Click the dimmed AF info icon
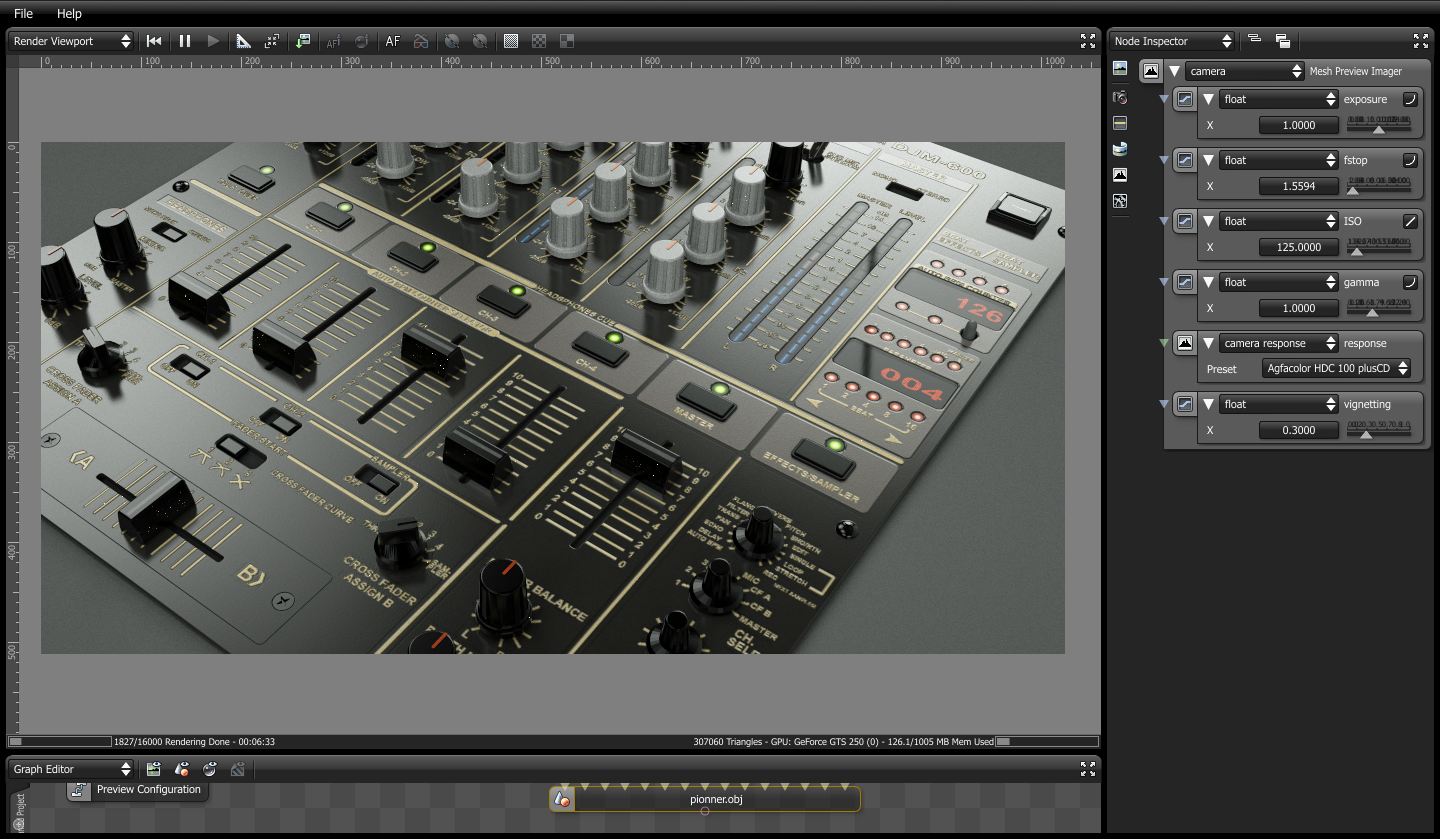The width and height of the screenshot is (1440, 839). [333, 41]
